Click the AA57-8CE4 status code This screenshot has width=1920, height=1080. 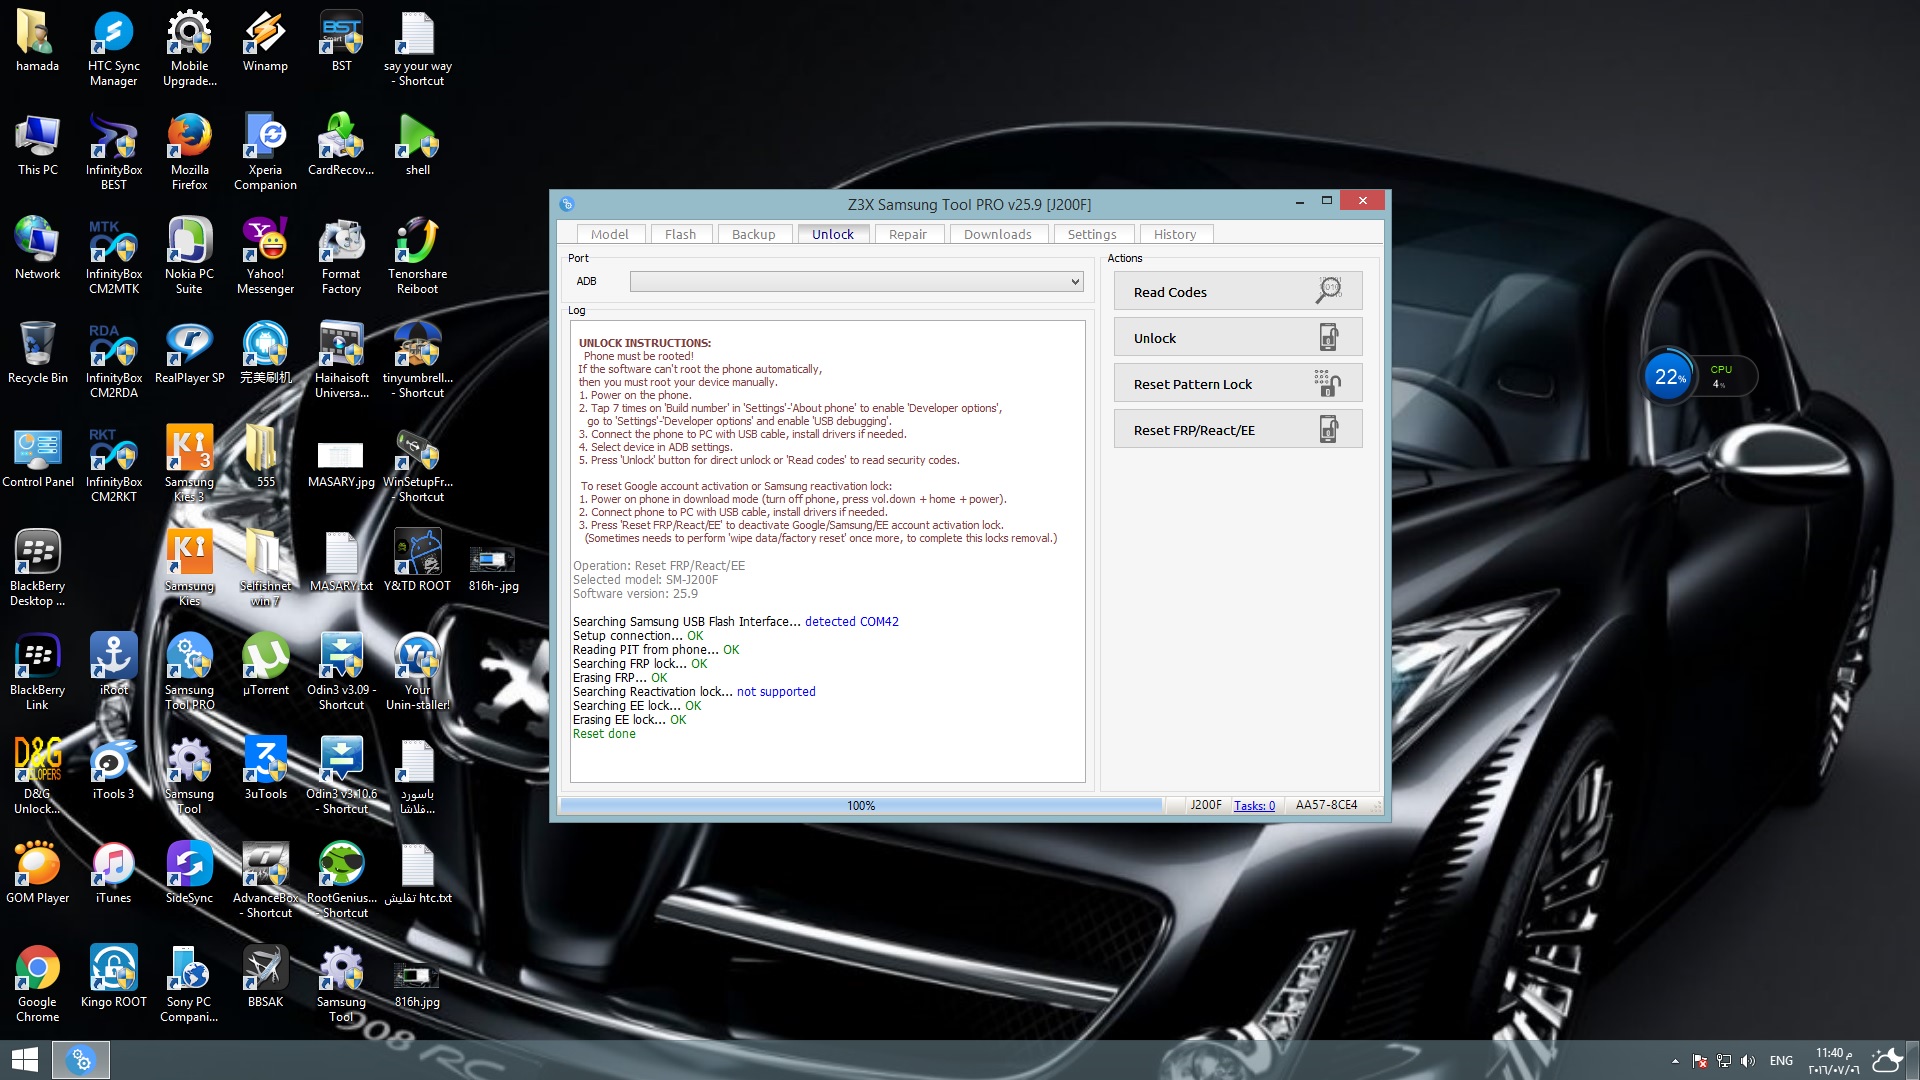1326,805
